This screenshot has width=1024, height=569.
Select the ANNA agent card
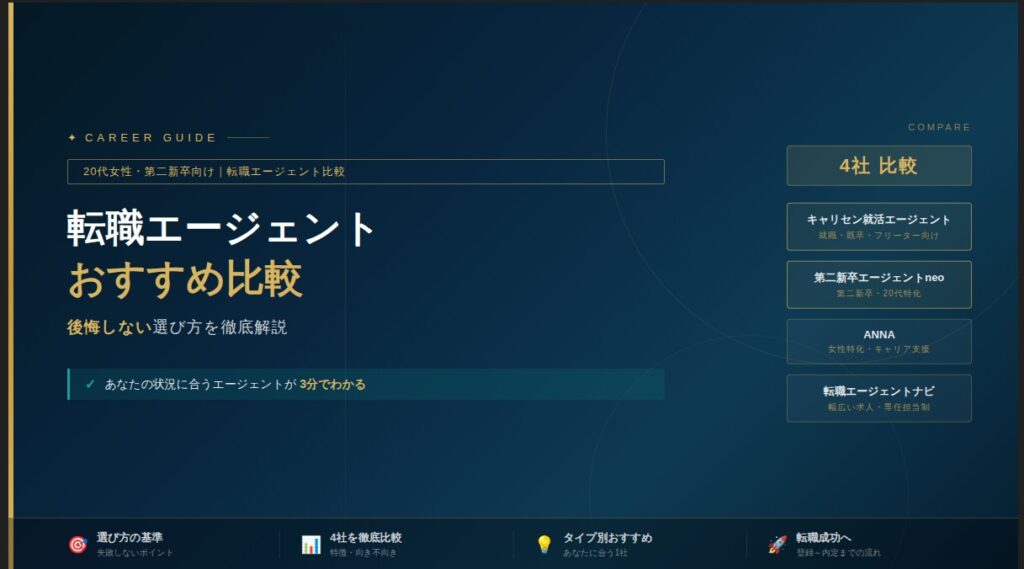pos(879,342)
